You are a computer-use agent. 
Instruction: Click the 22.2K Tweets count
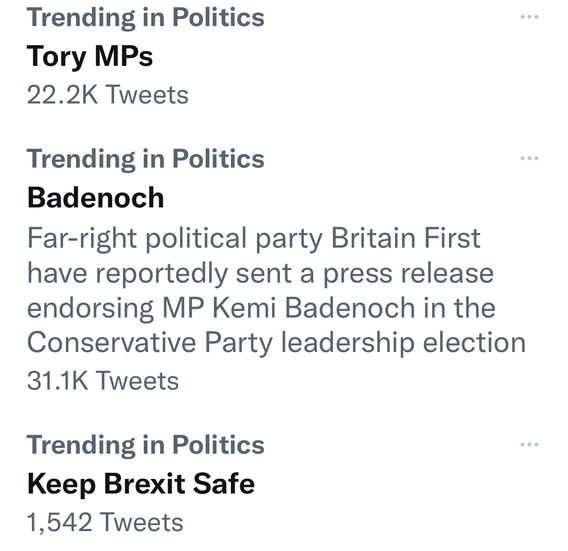[108, 95]
